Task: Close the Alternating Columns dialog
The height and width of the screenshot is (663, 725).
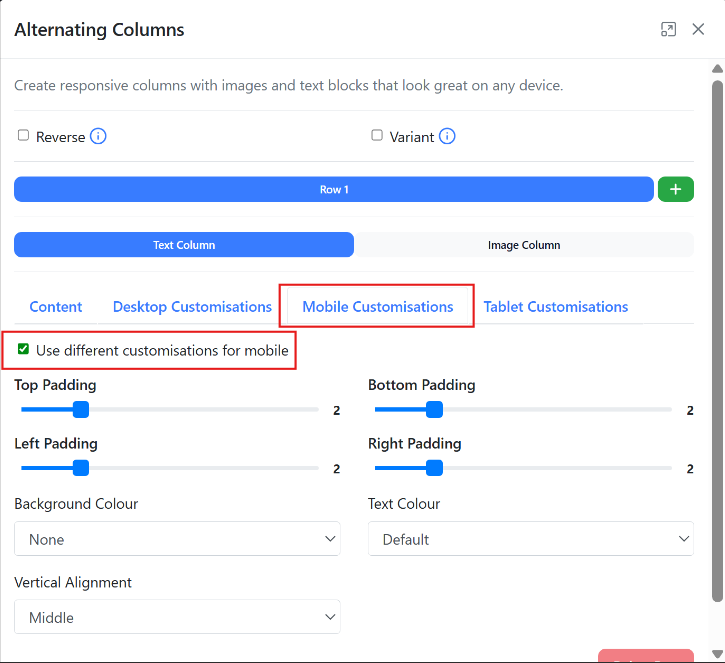Action: [x=699, y=30]
